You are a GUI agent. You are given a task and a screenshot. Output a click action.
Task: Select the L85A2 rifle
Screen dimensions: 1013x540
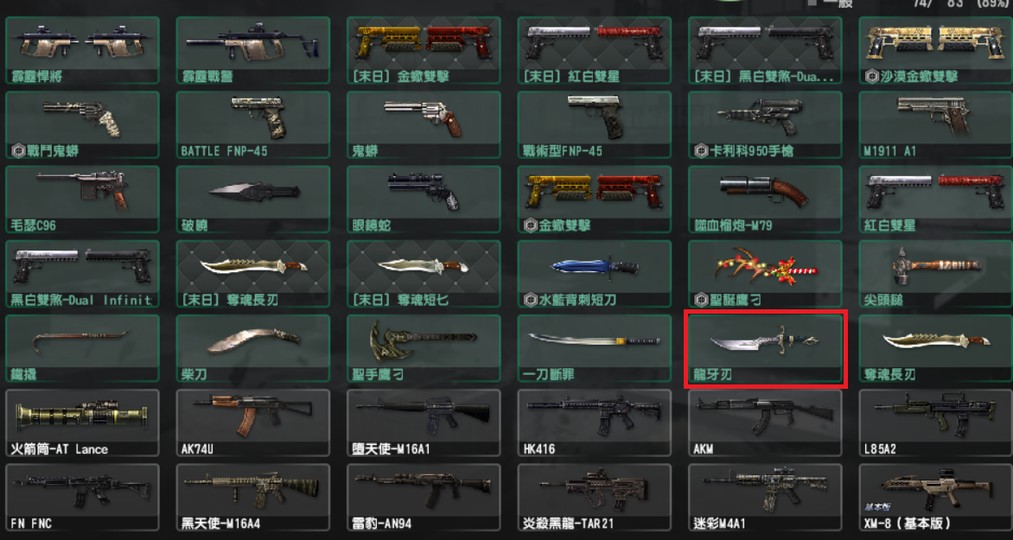click(935, 423)
